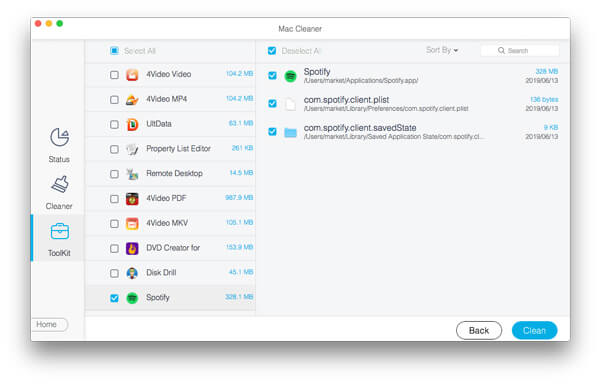Open the Status pie chart icon
Screen dimensions: 600x384
coord(59,137)
